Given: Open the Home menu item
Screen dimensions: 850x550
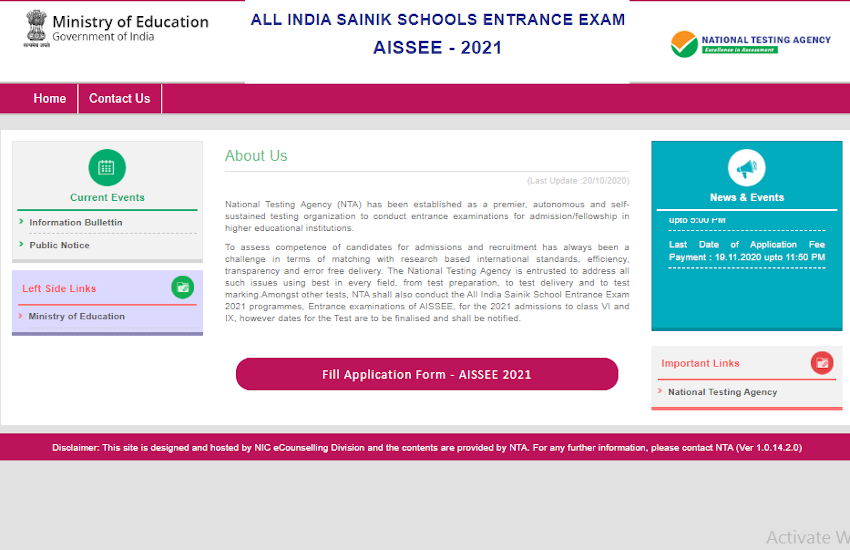Looking at the screenshot, I should pyautogui.click(x=49, y=98).
